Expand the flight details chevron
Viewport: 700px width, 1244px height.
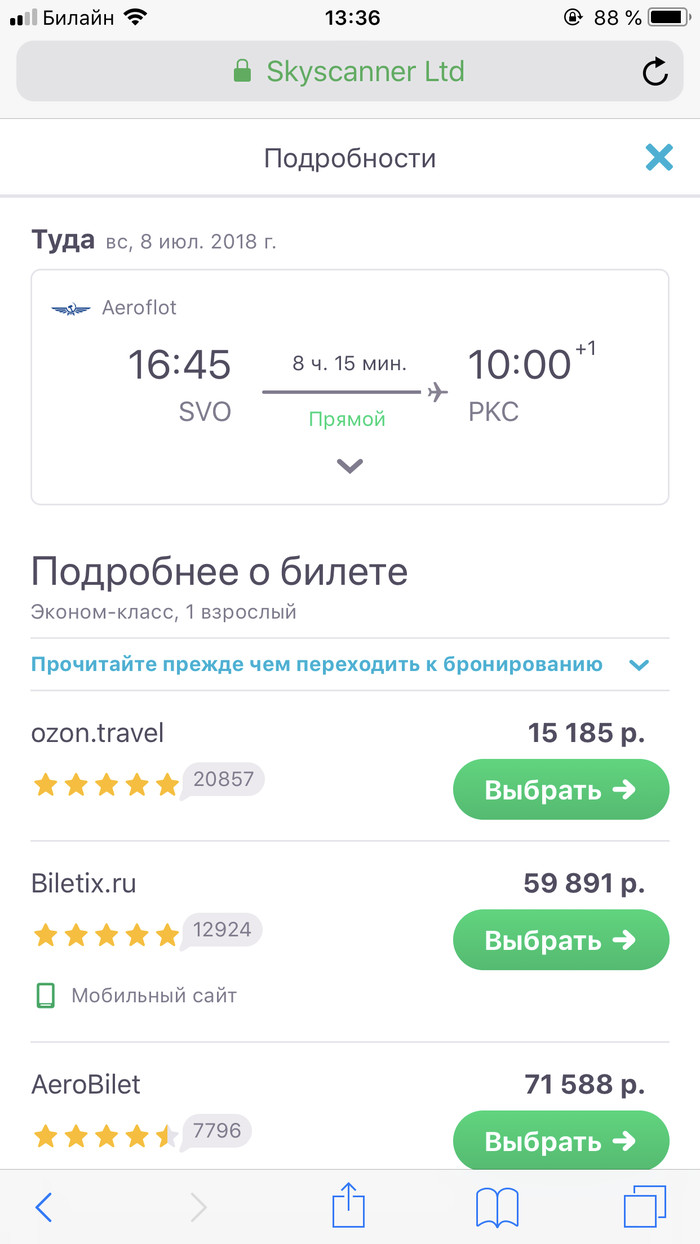point(349,465)
